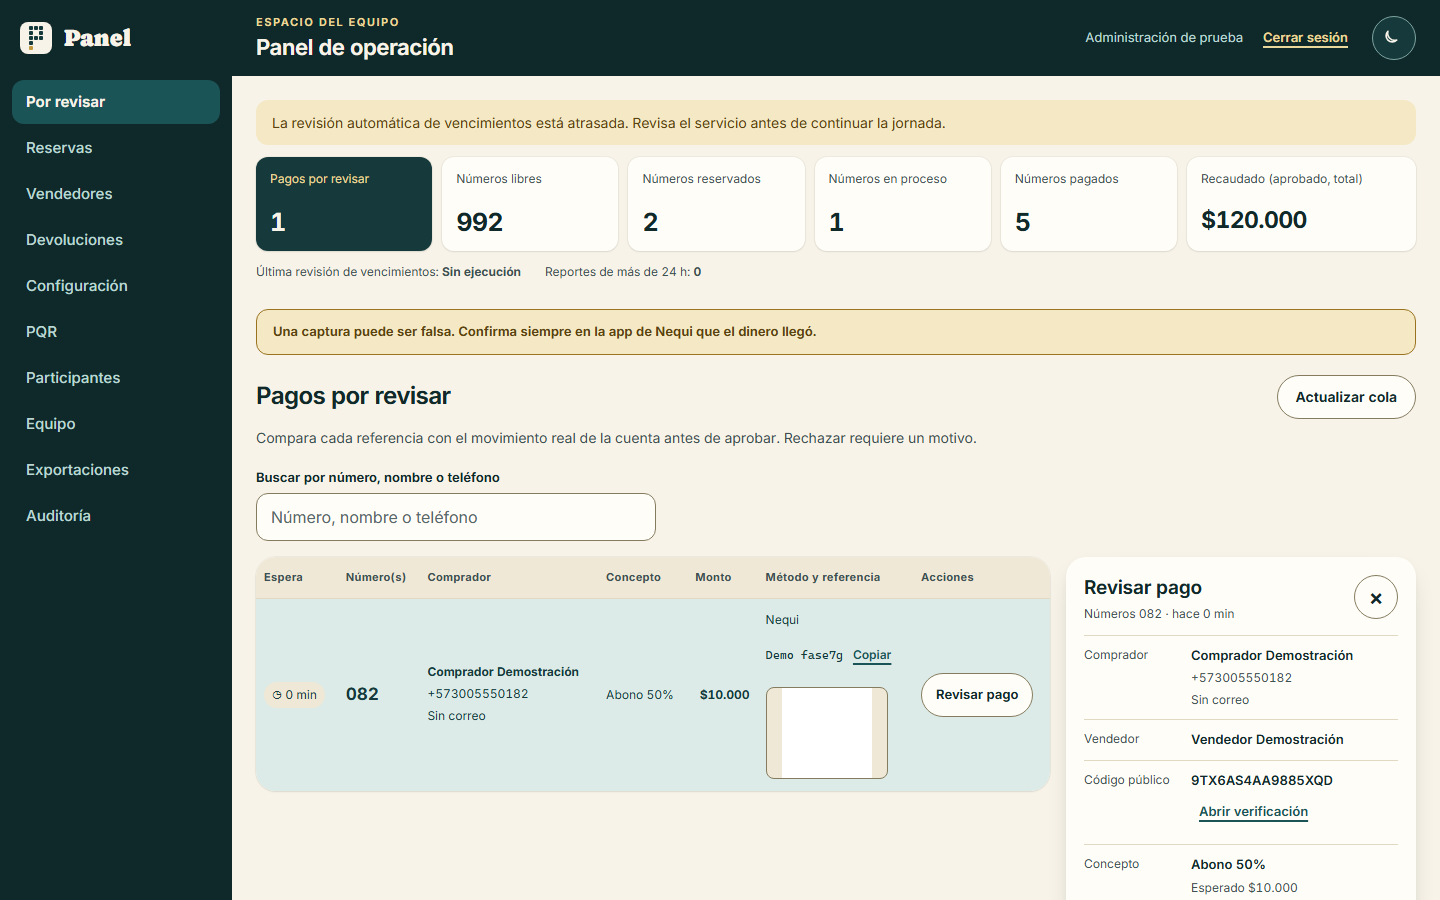This screenshot has width=1440, height=900.
Task: Click number 082 in the table row
Action: pyautogui.click(x=362, y=694)
